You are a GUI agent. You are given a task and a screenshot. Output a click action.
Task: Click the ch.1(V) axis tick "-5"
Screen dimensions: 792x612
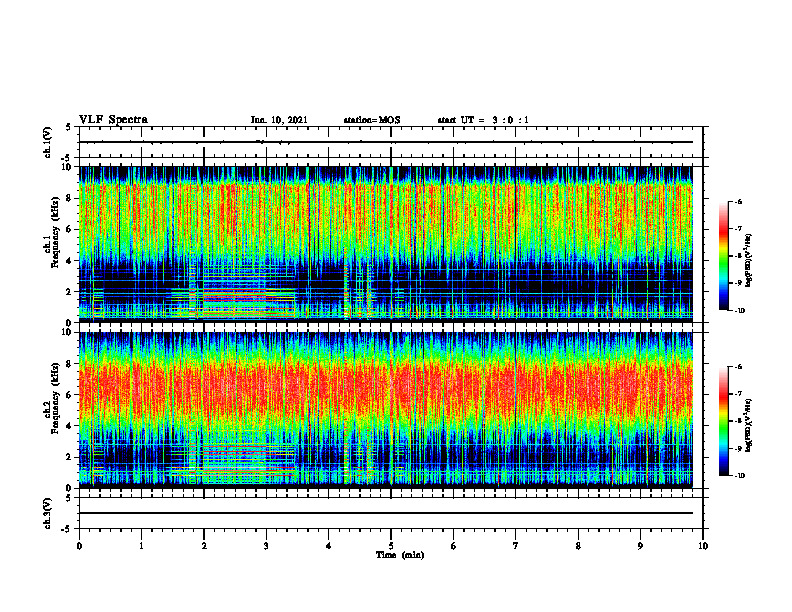pos(67,158)
